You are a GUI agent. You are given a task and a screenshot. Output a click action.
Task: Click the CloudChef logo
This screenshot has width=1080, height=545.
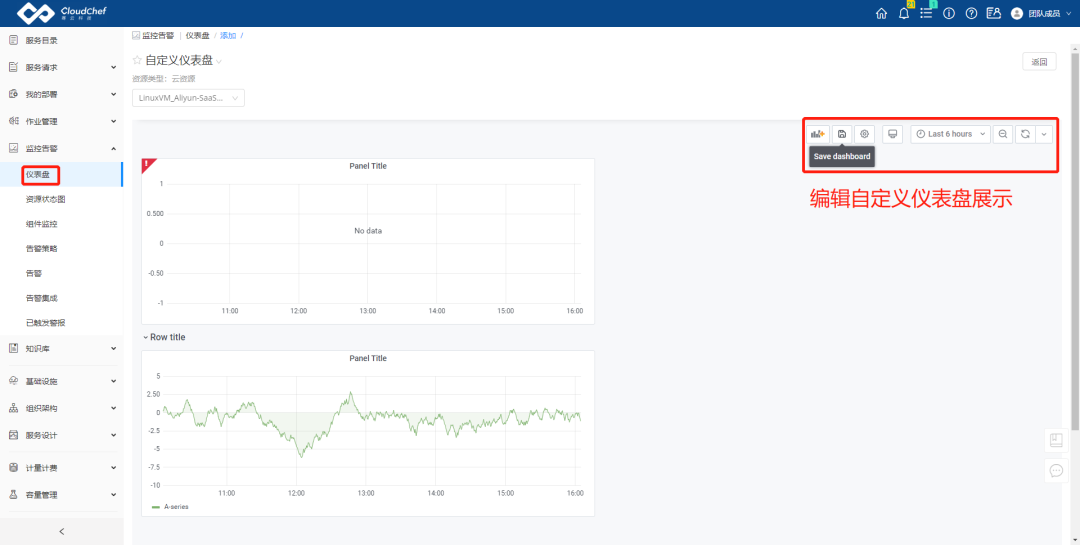[61, 12]
